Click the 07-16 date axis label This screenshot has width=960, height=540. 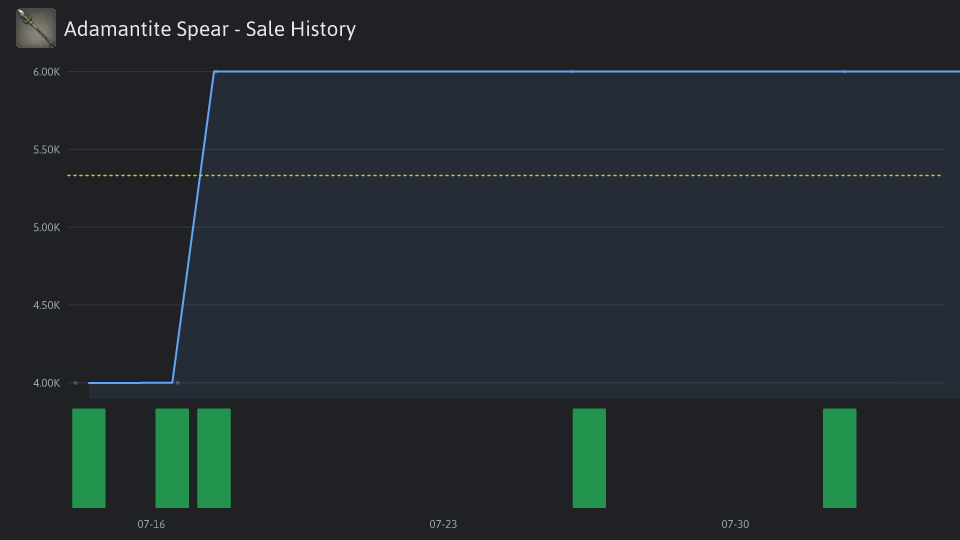coord(151,524)
